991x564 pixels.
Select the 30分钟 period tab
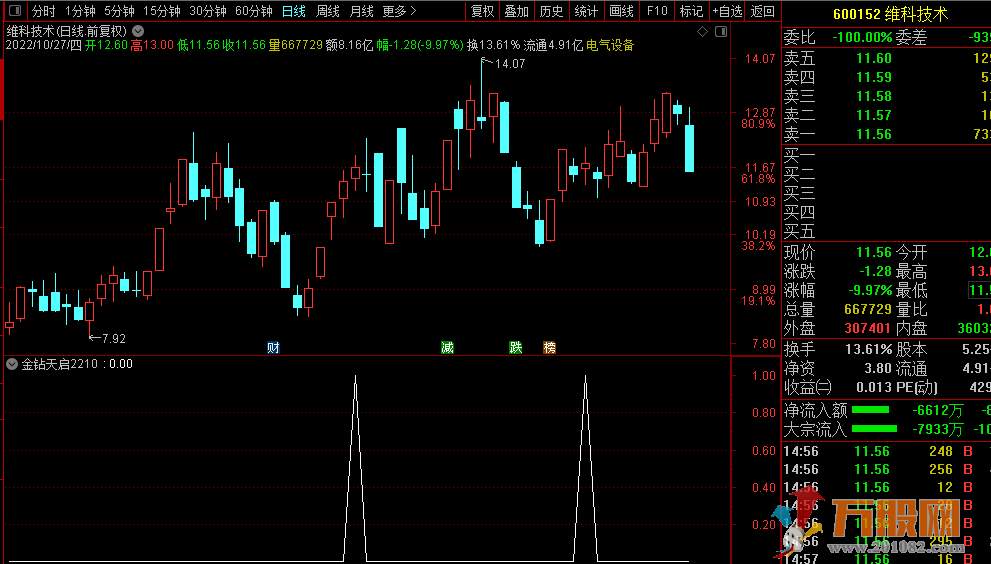tap(208, 12)
